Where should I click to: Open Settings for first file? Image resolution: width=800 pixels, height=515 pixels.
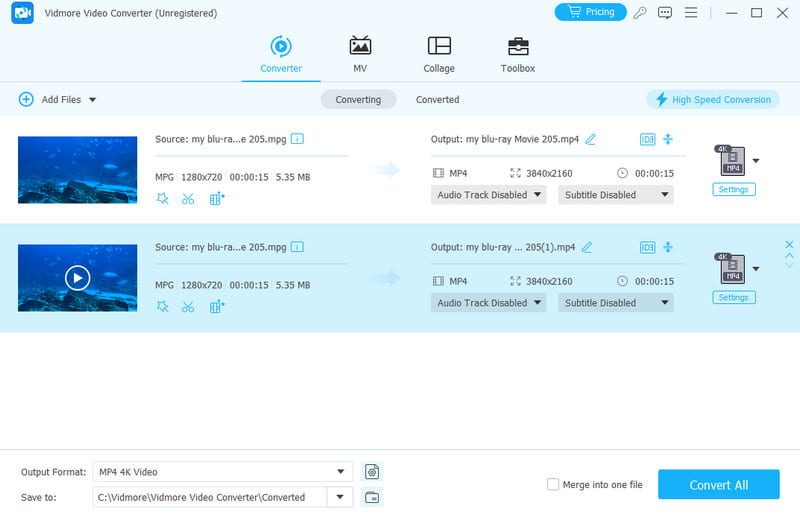tap(734, 189)
